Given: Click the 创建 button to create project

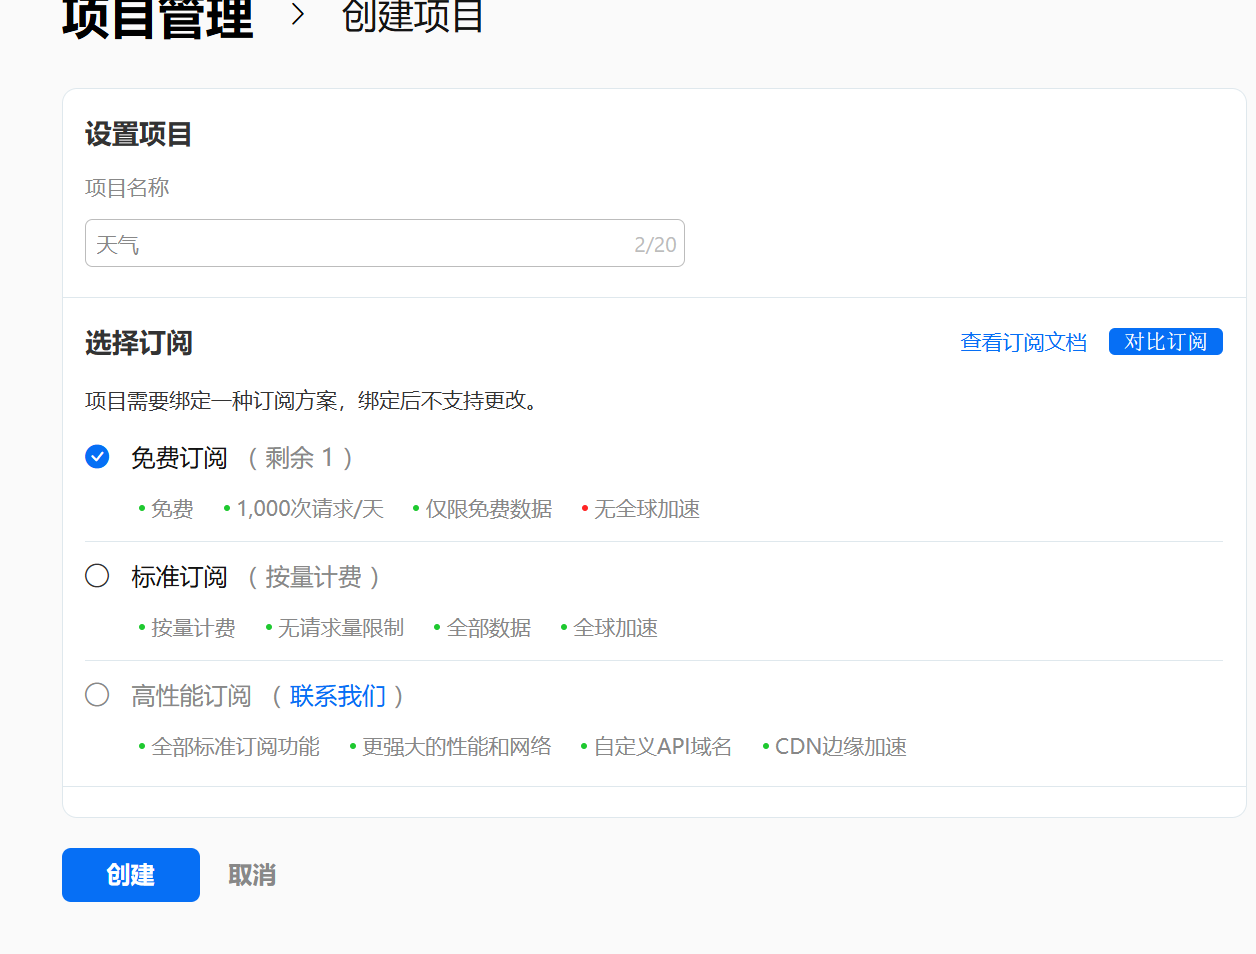Looking at the screenshot, I should 130,874.
